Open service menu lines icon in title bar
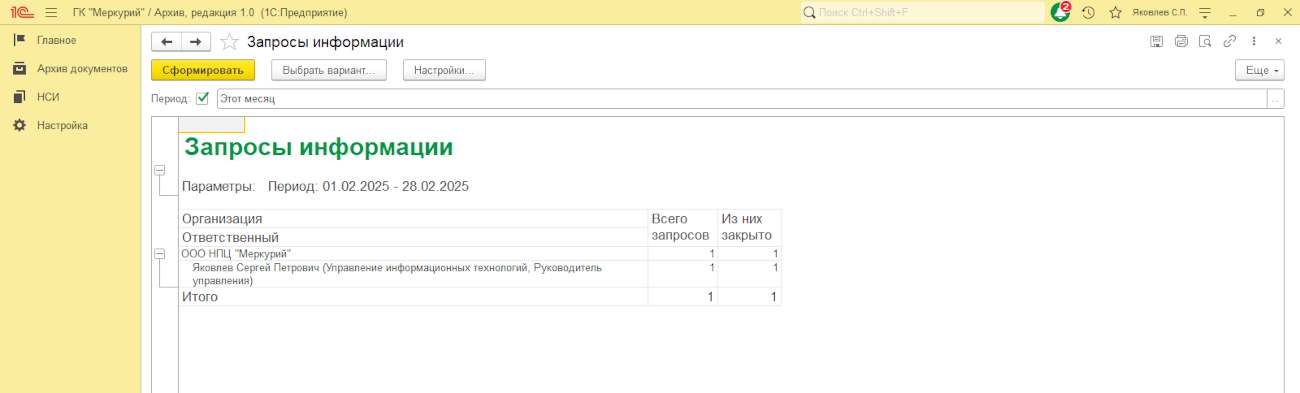1300x393 pixels. [1205, 12]
